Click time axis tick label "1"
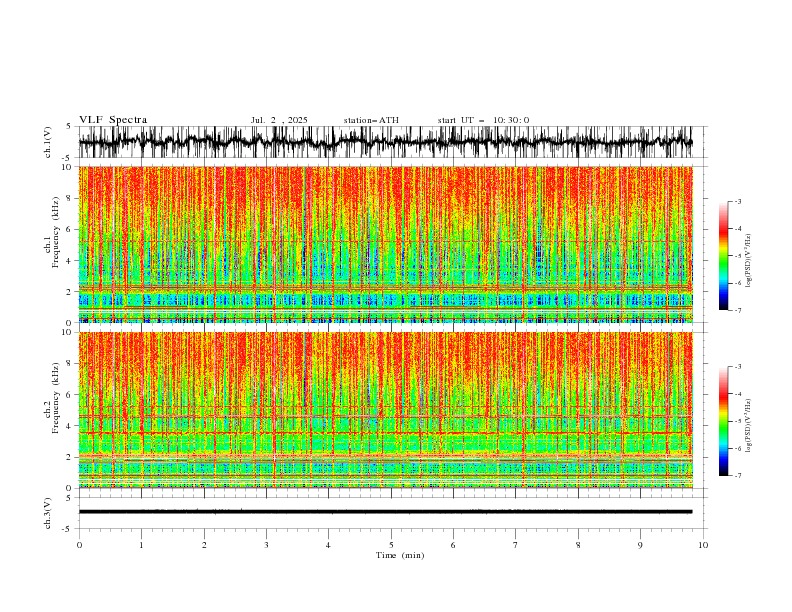 [x=141, y=545]
